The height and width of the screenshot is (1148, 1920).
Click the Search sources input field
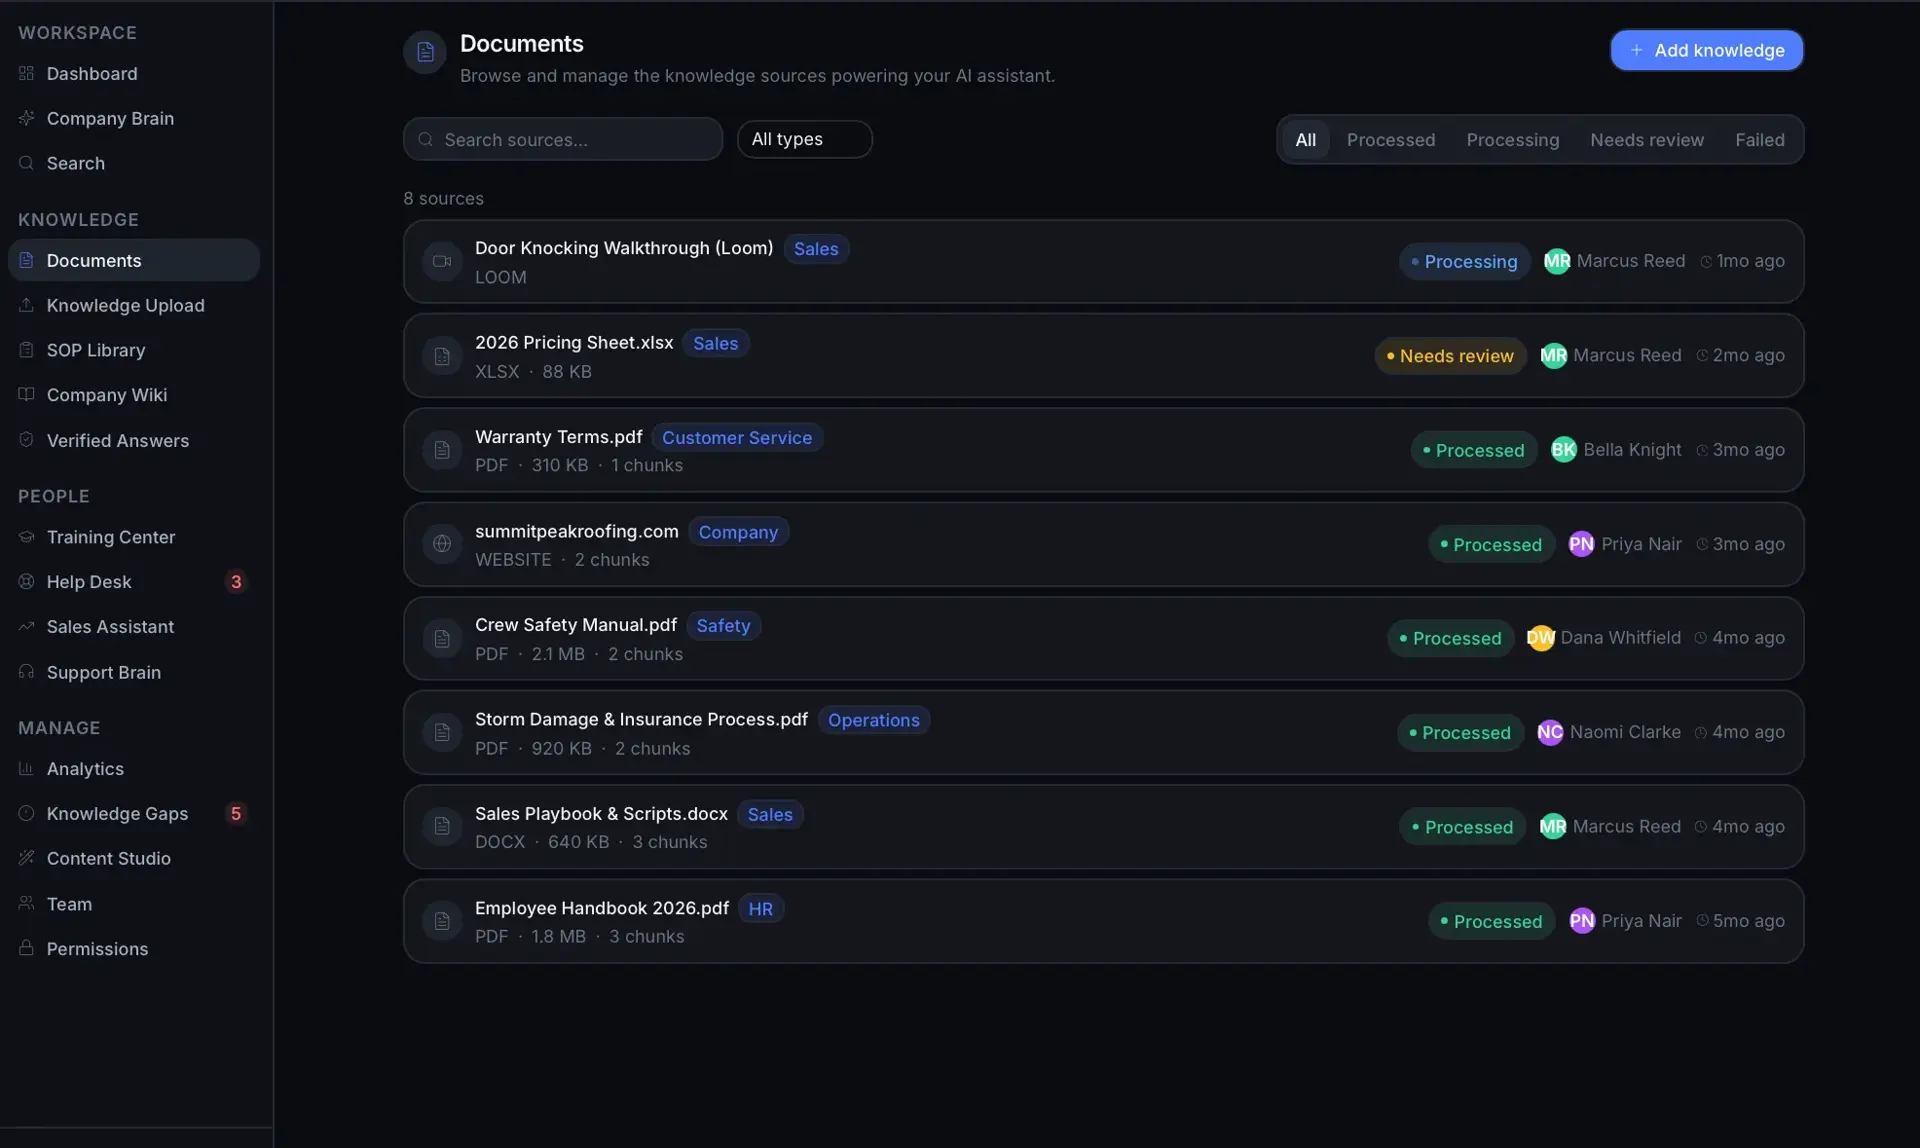[563, 139]
